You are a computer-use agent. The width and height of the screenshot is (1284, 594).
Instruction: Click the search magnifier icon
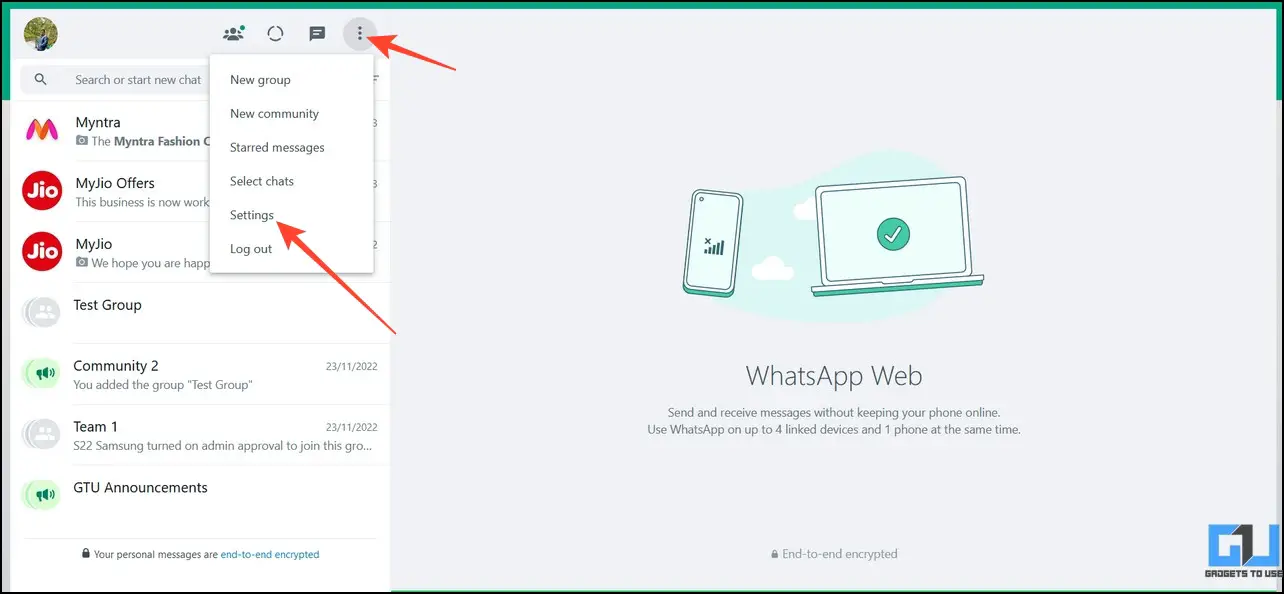coord(41,79)
